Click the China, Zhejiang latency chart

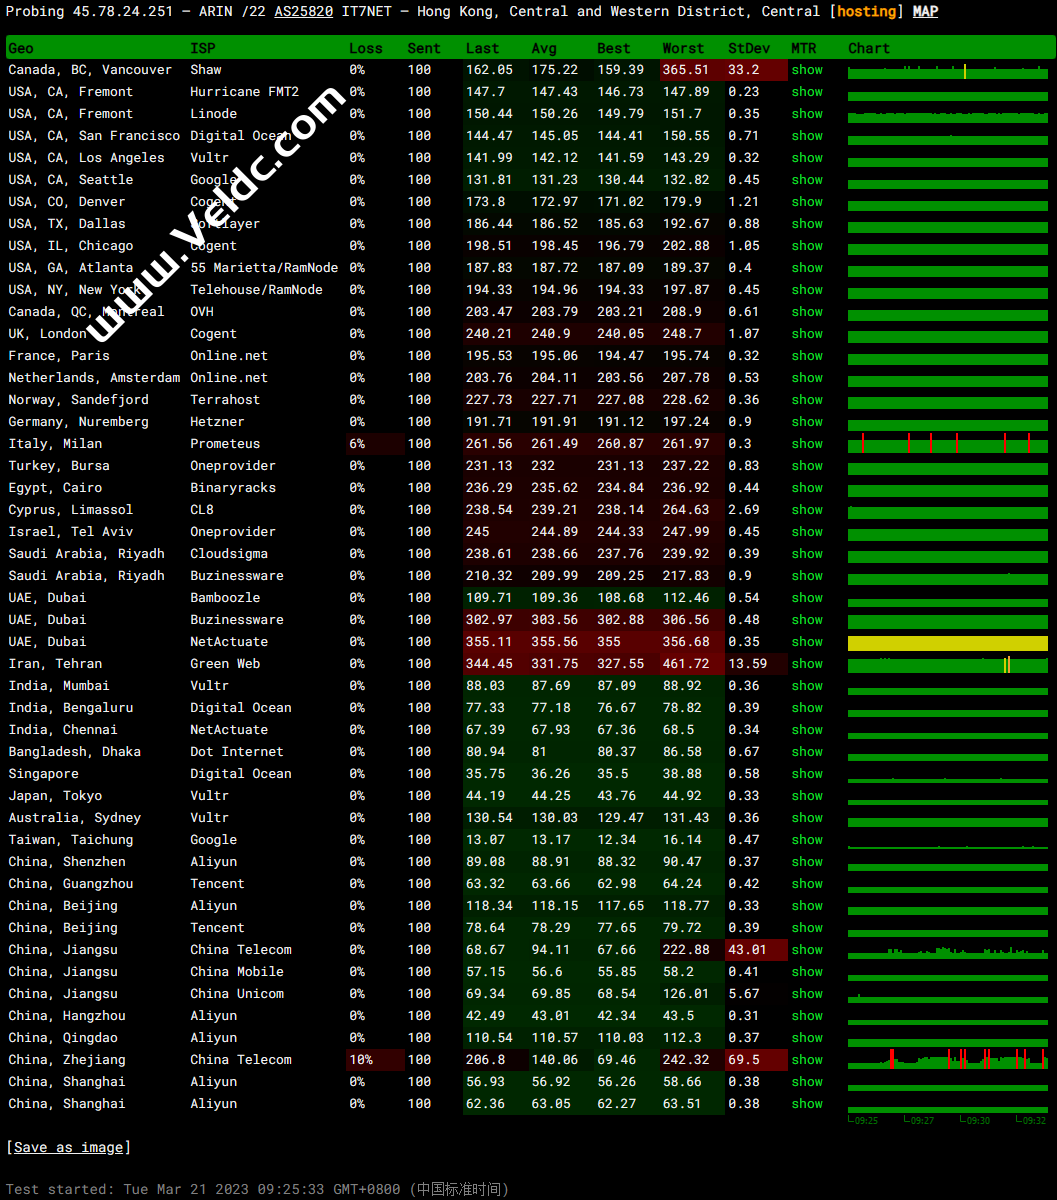[947, 1060]
